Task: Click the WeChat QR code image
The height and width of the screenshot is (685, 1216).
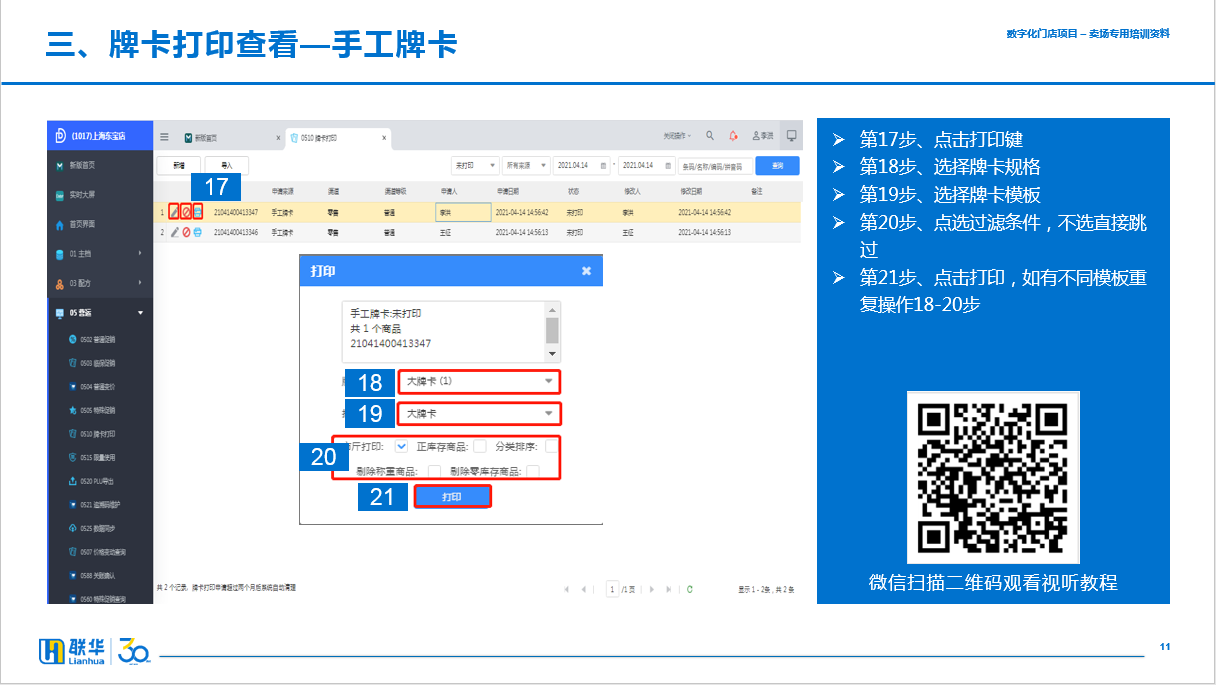Action: point(993,477)
